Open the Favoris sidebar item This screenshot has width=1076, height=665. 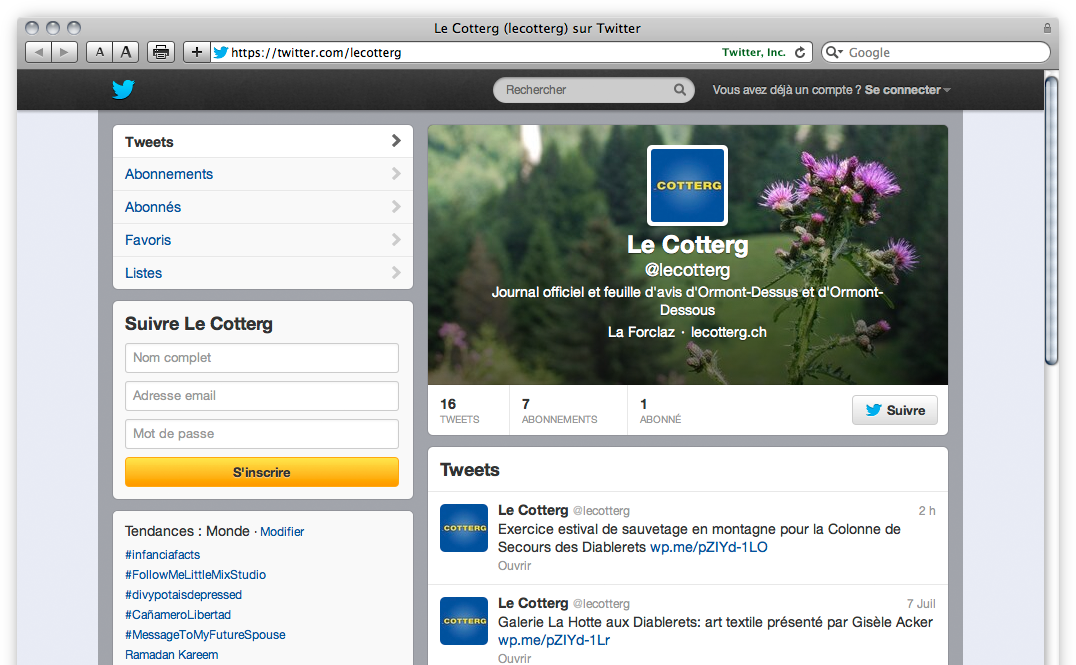click(x=263, y=240)
